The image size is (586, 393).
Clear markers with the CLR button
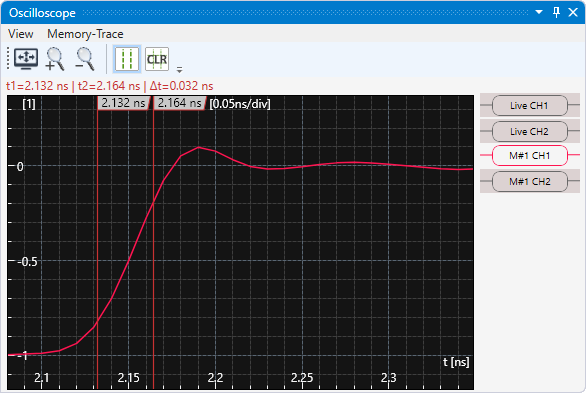tap(157, 59)
